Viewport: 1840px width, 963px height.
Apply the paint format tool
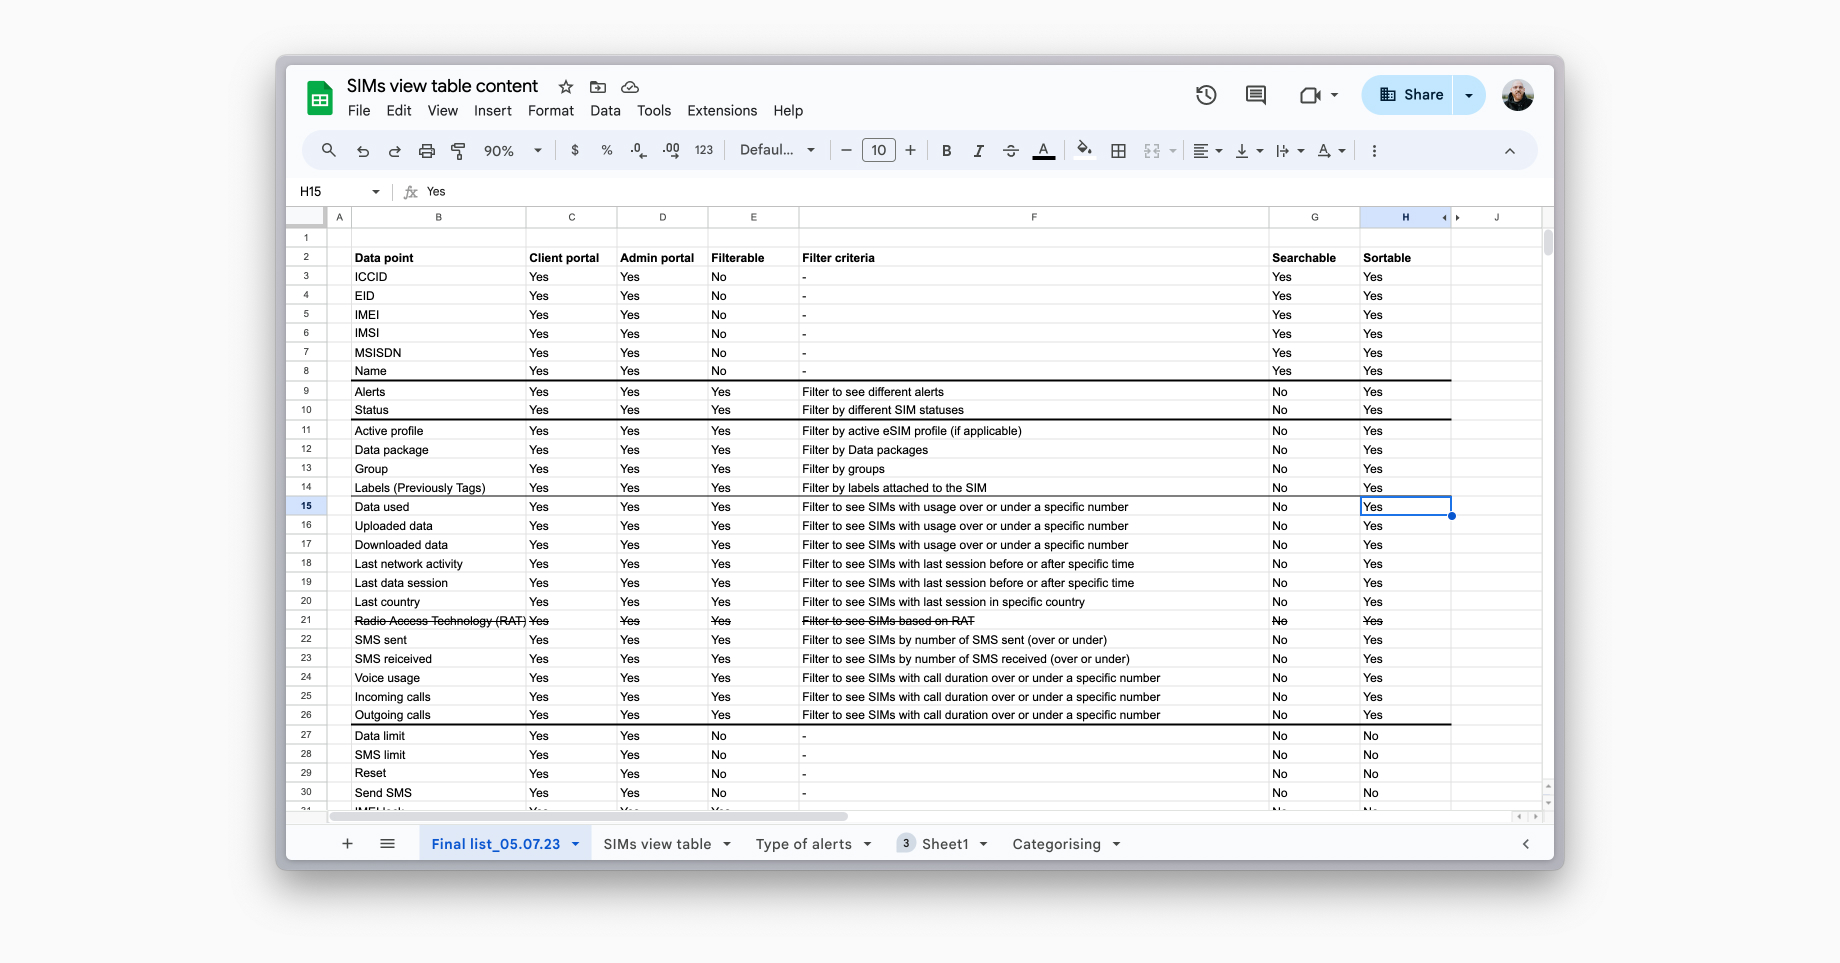(x=458, y=150)
